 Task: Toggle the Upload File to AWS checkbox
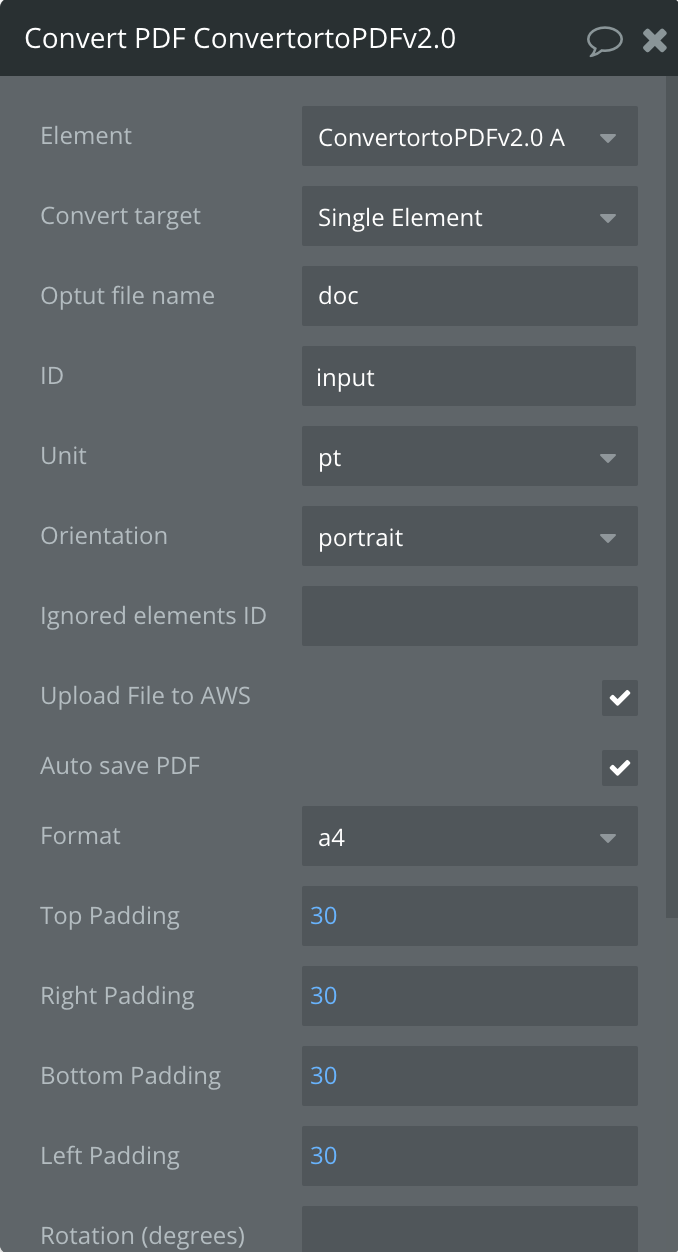pos(619,698)
